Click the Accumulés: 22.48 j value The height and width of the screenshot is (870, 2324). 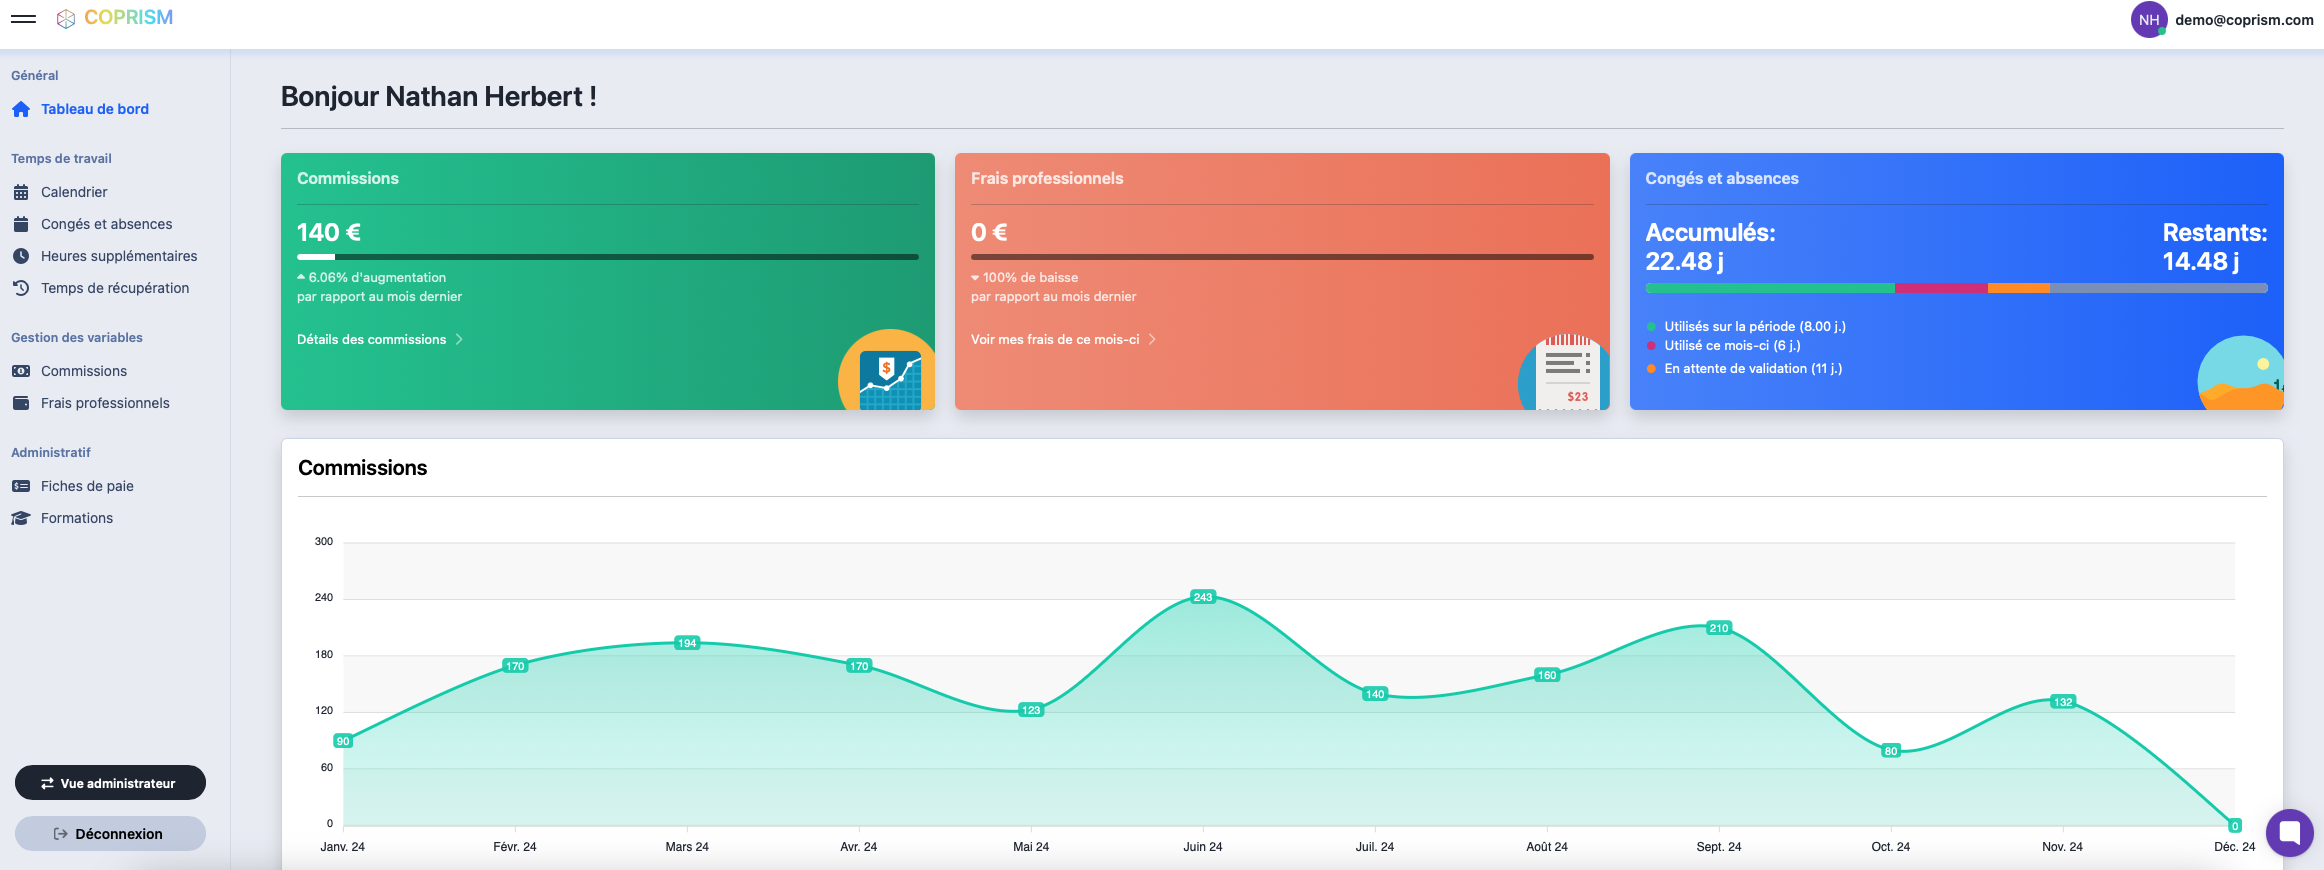click(1710, 247)
